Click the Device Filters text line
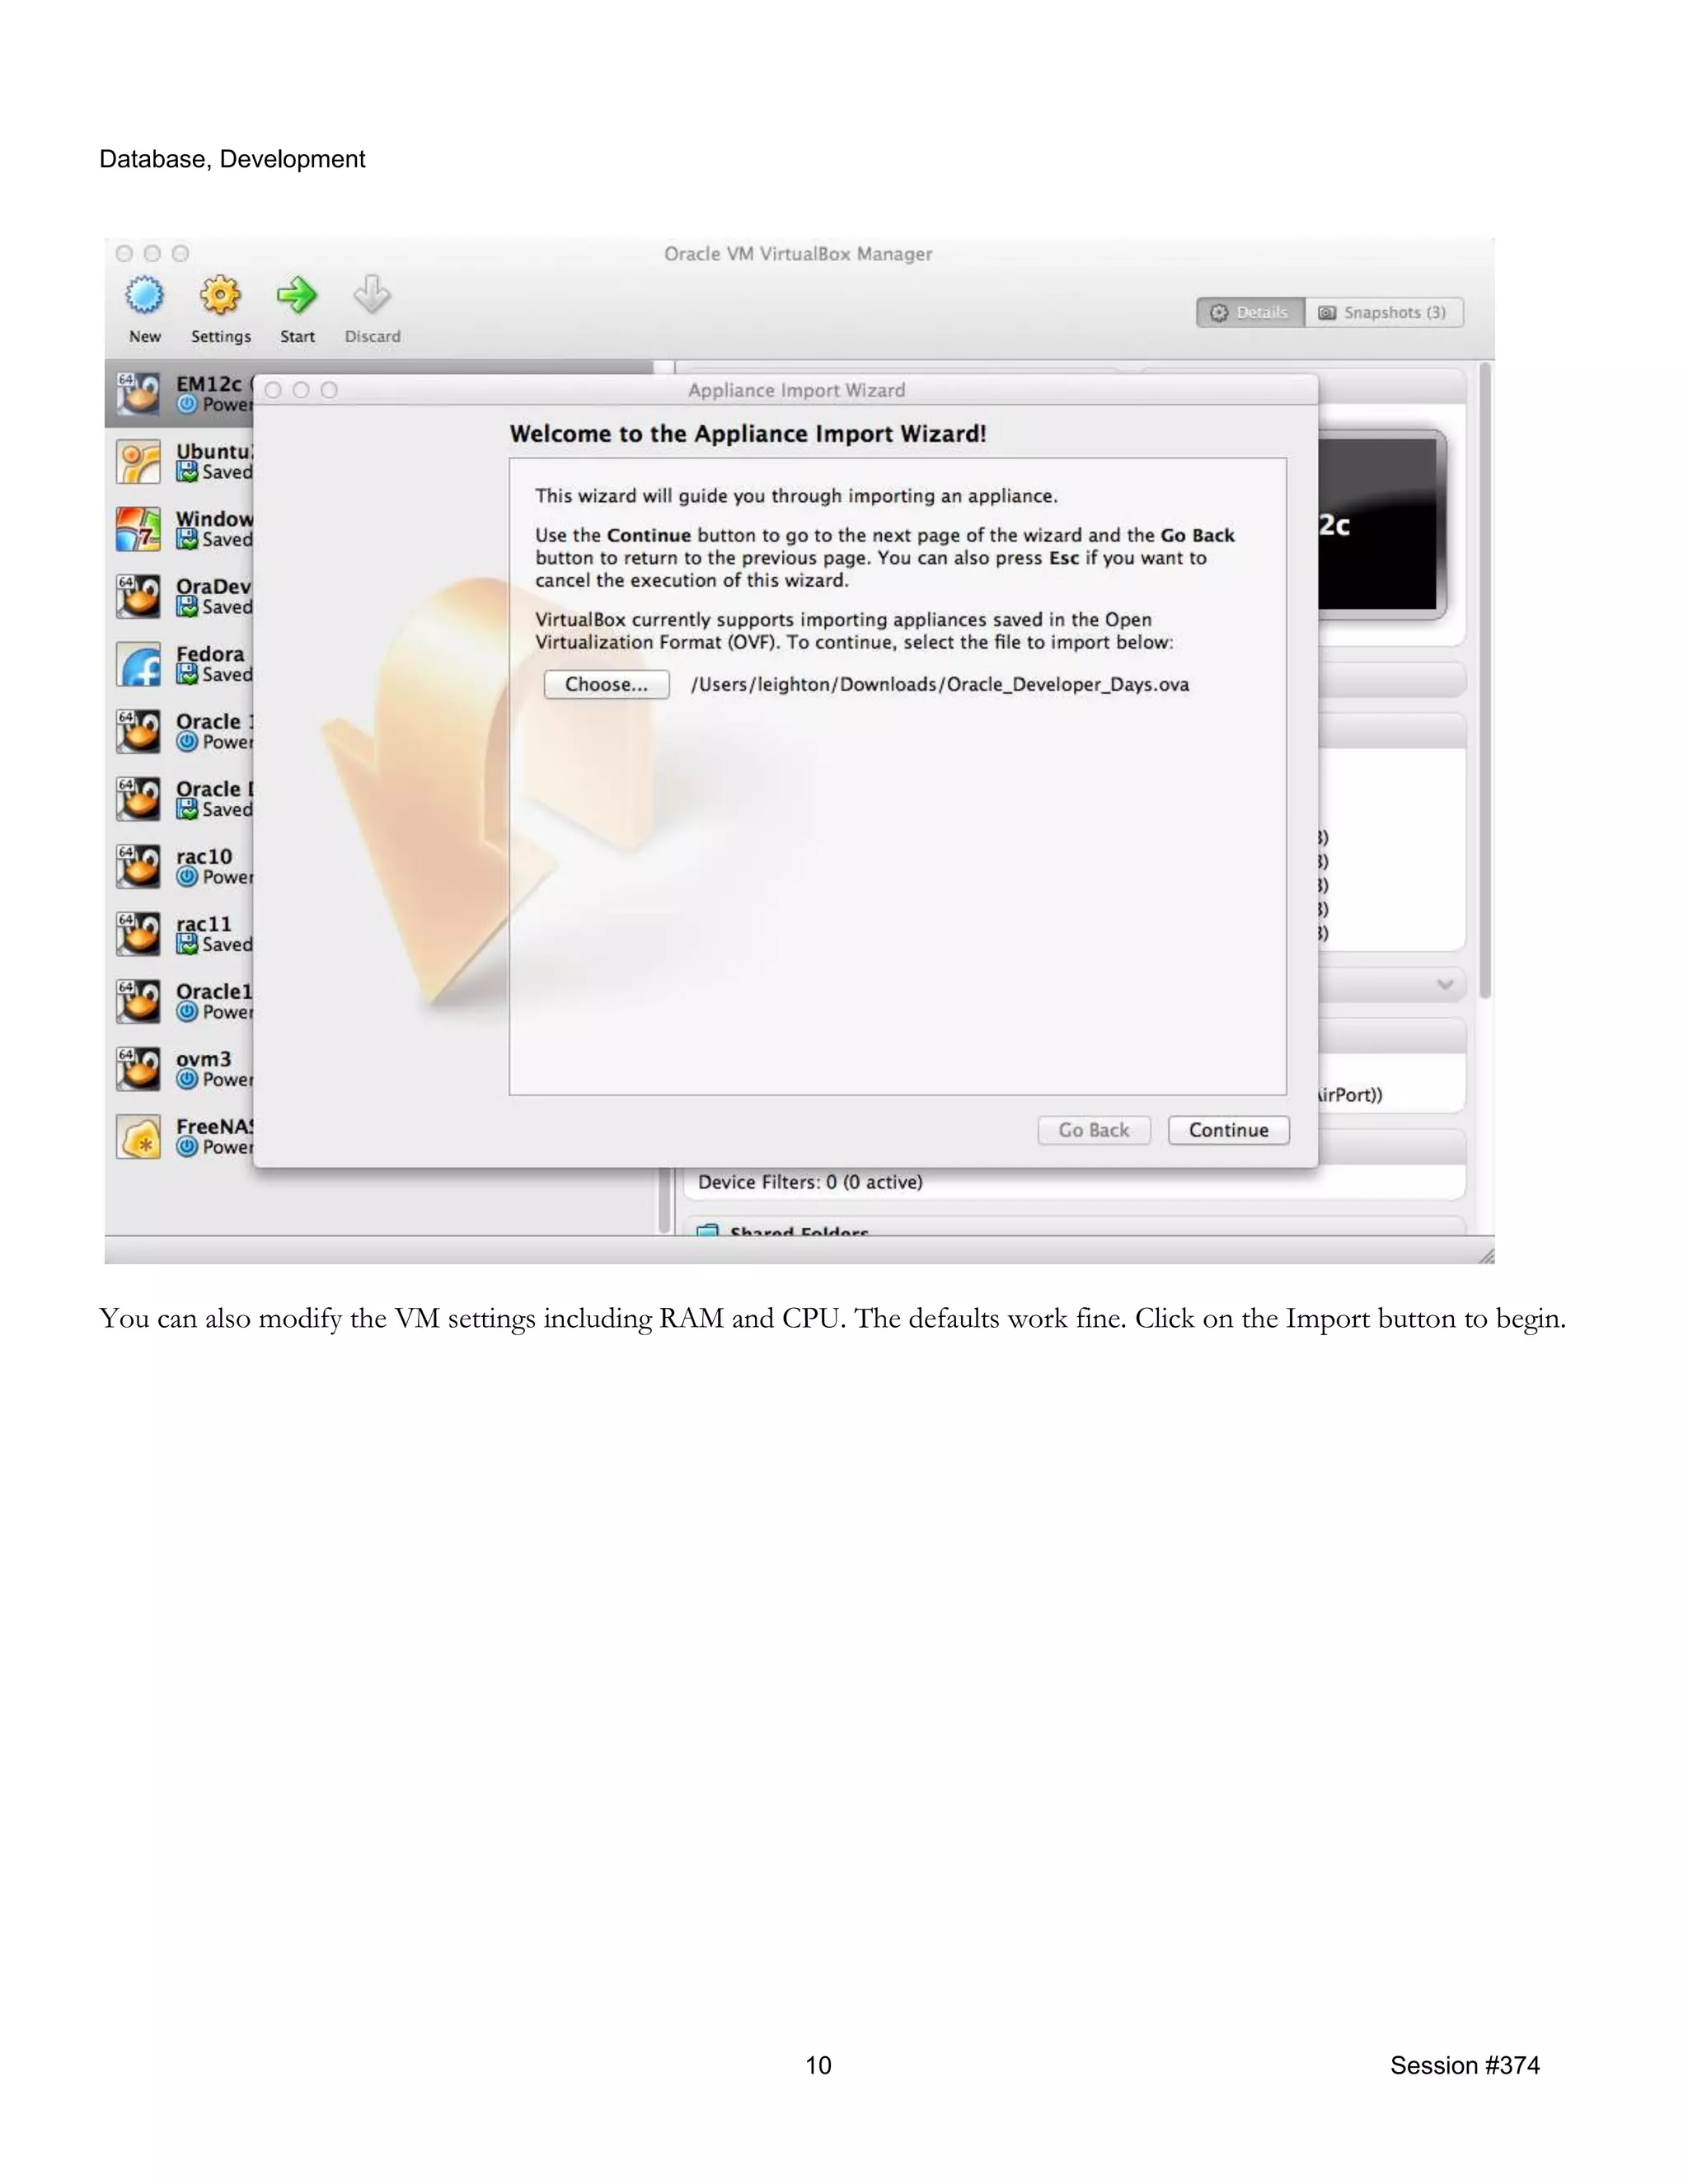Viewport: 1688px width, 2184px height. [810, 1182]
